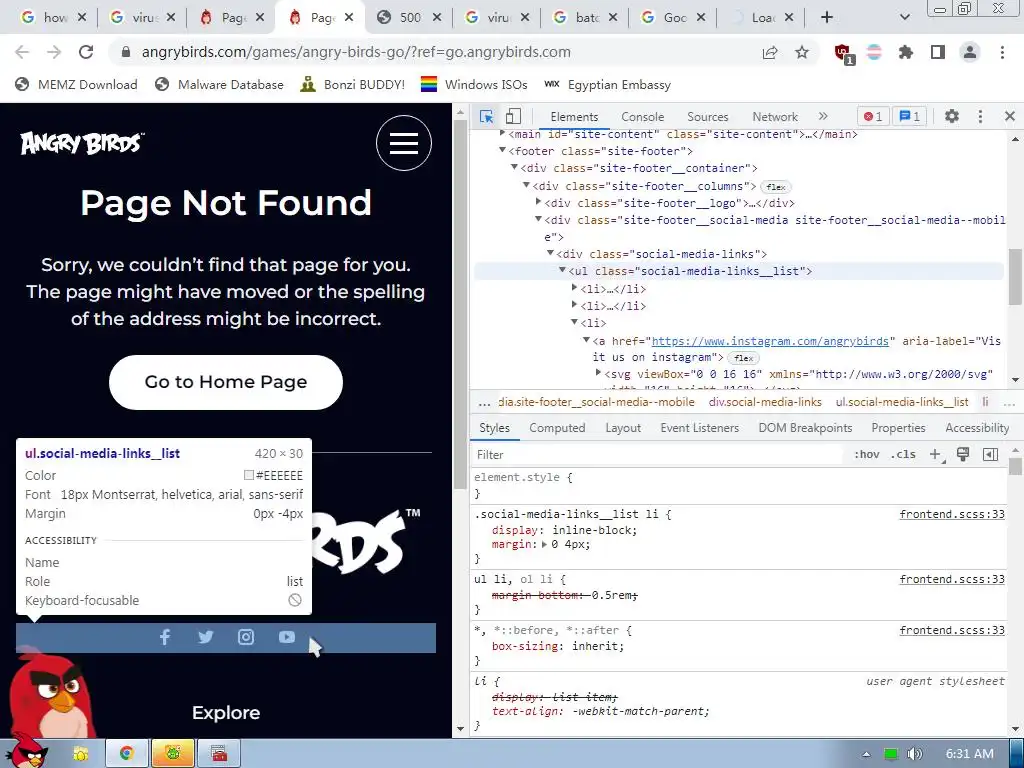Viewport: 1024px width, 768px height.
Task: Expand the main site-content node
Action: coord(502,133)
